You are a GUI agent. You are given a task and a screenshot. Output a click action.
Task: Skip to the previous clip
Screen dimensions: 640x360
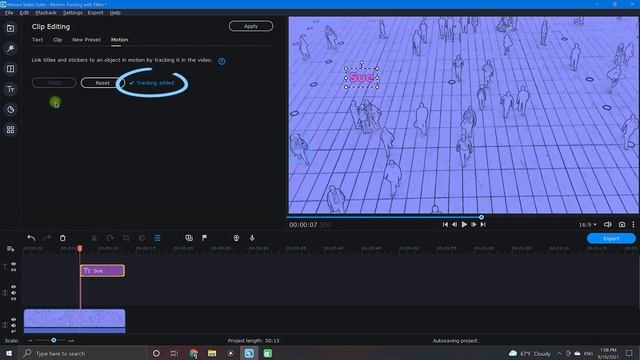pyautogui.click(x=445, y=224)
